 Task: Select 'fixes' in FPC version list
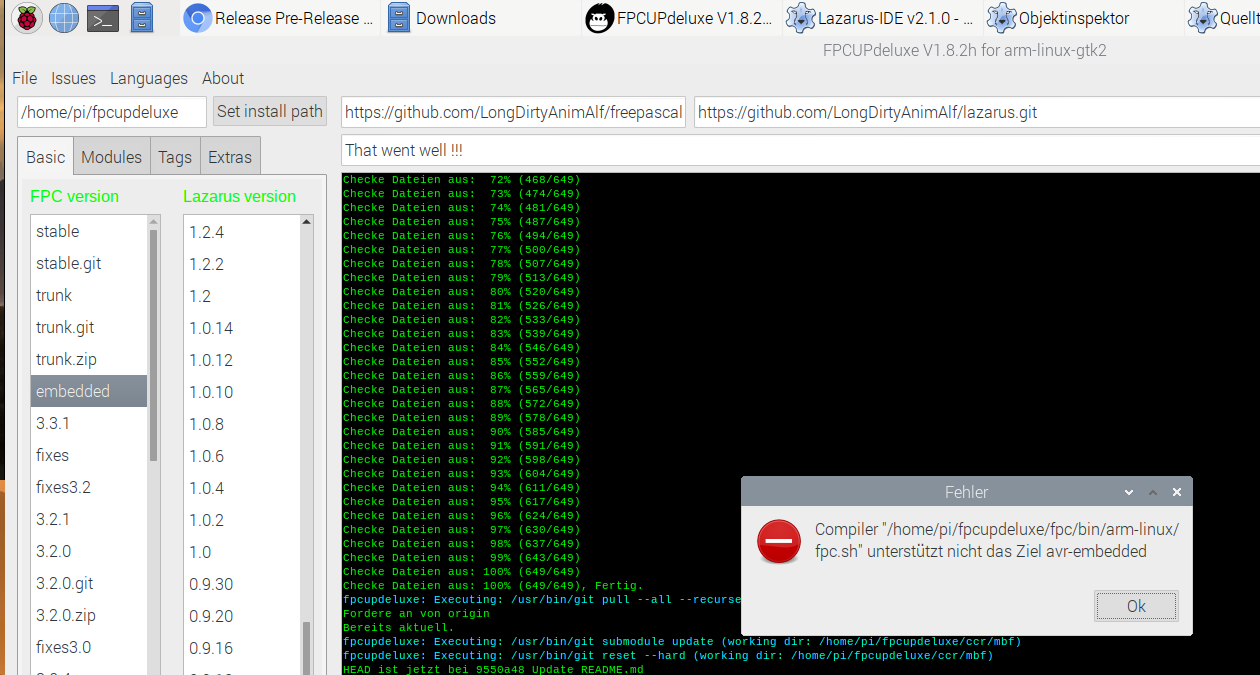(89, 455)
